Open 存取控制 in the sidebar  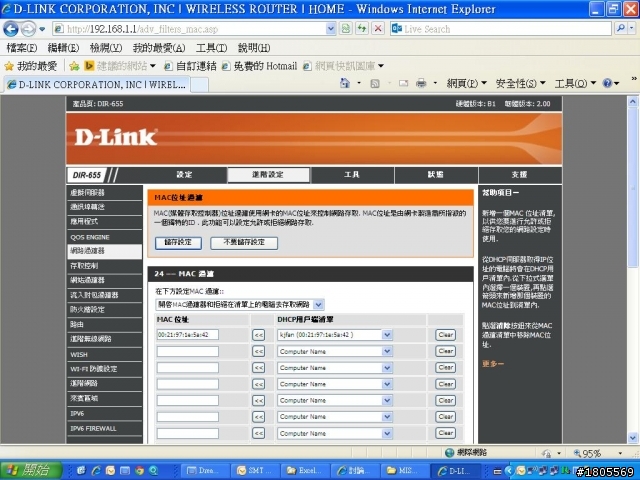[104, 266]
